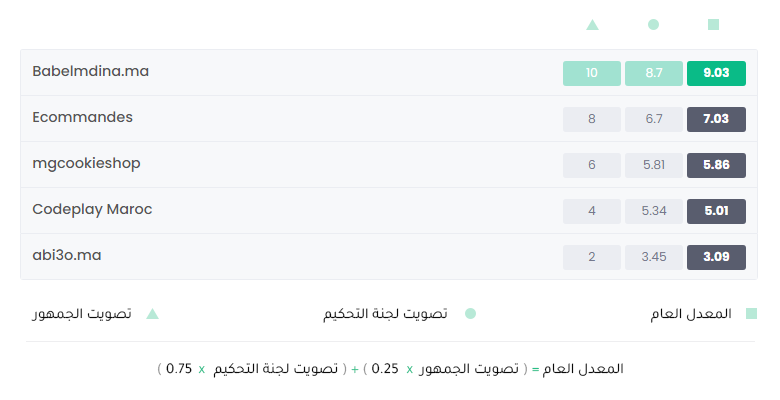Select the mgcookieshop row name
Viewport: 780px width, 400px height.
[87, 164]
